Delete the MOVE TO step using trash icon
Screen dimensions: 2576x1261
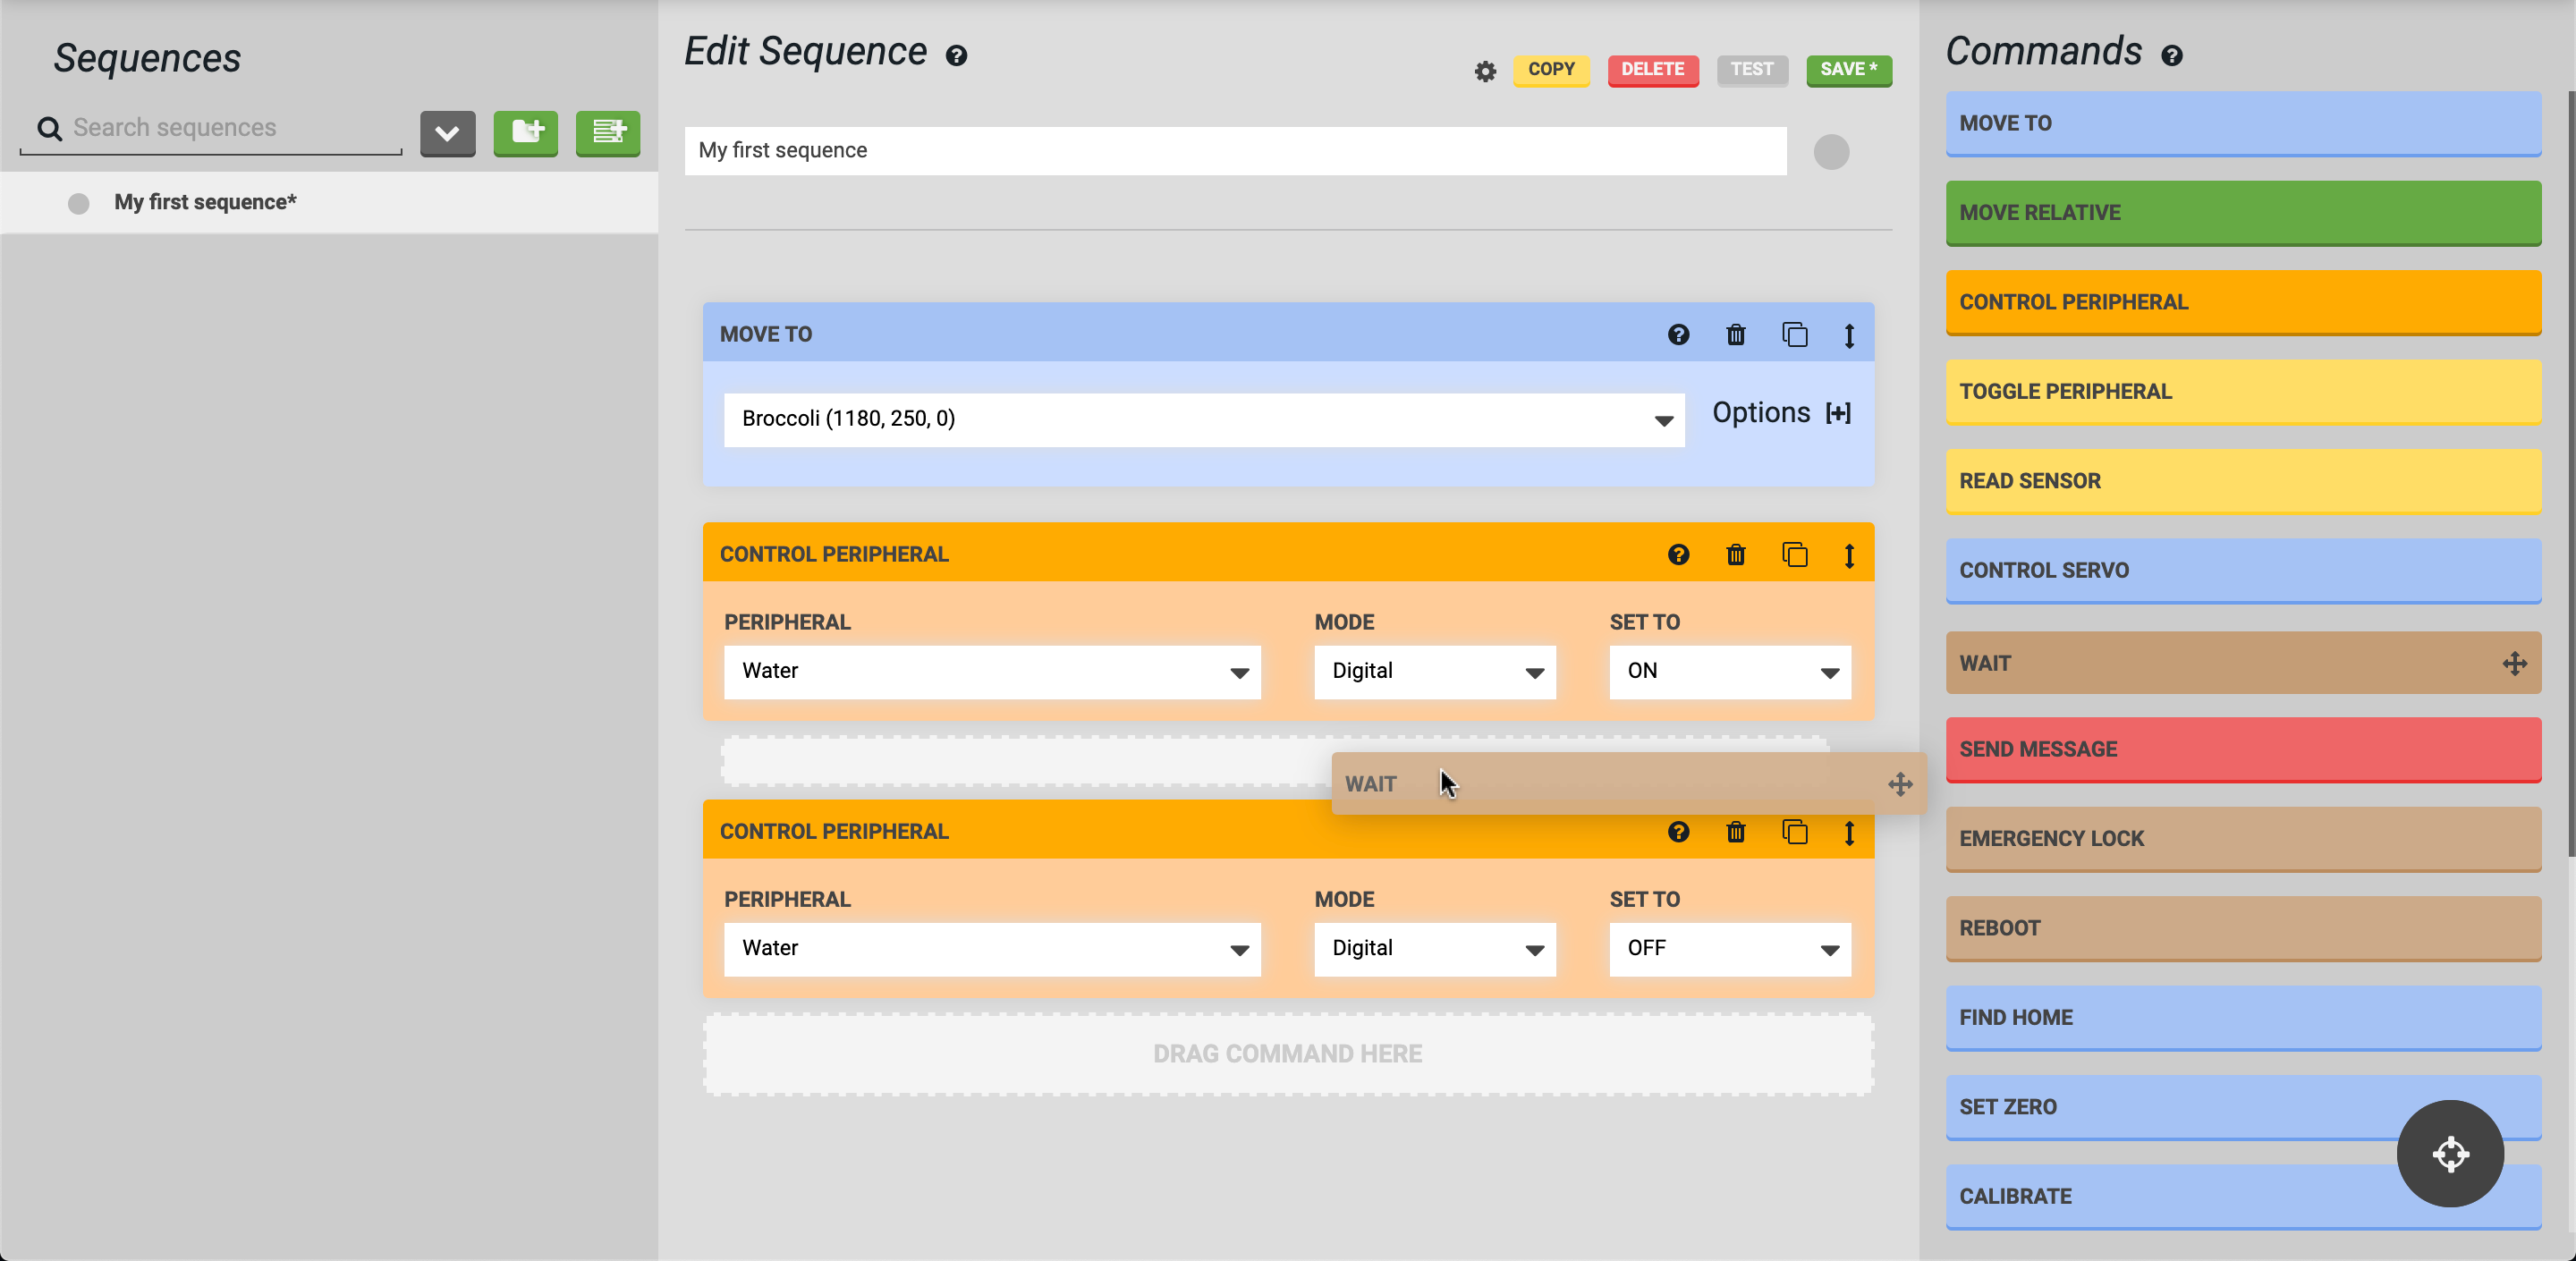tap(1736, 335)
